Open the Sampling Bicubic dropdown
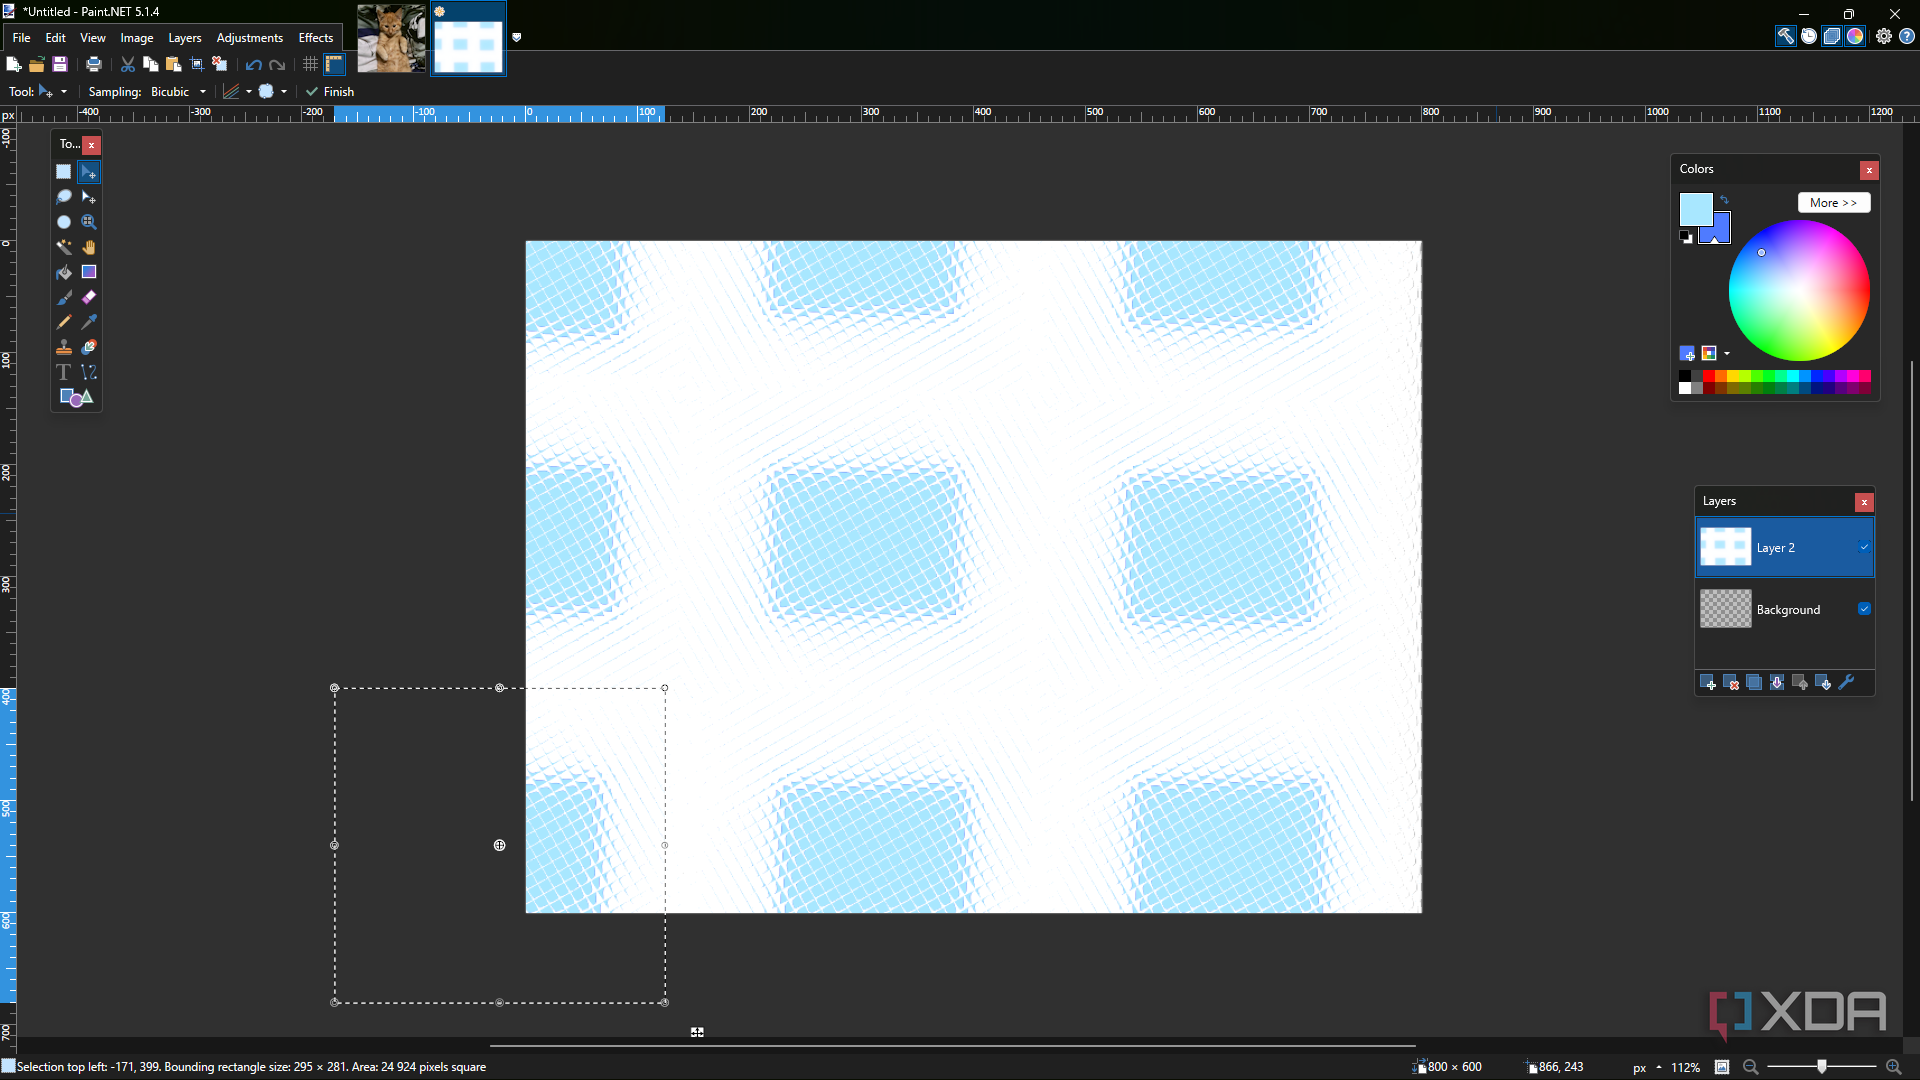This screenshot has height=1080, width=1920. [178, 91]
